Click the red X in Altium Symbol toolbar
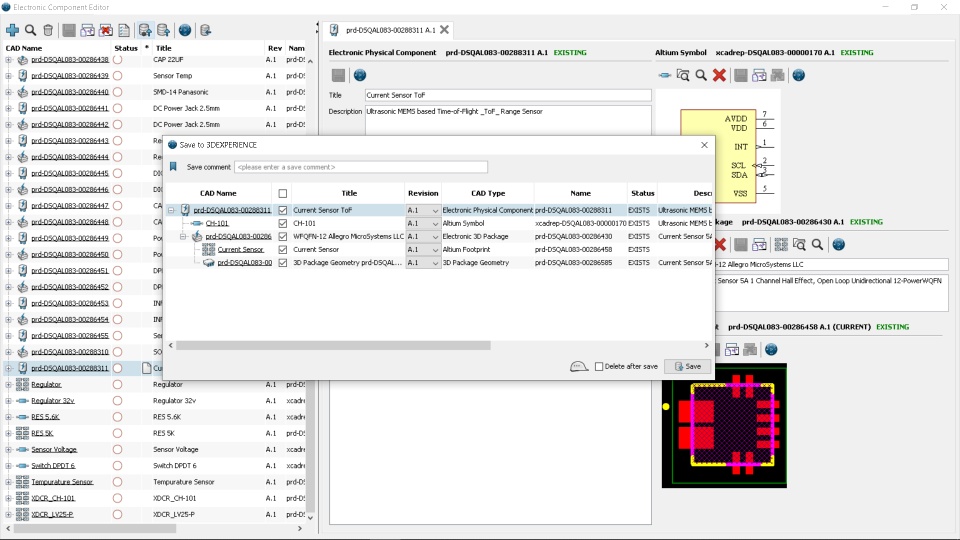960x540 pixels. [719, 75]
